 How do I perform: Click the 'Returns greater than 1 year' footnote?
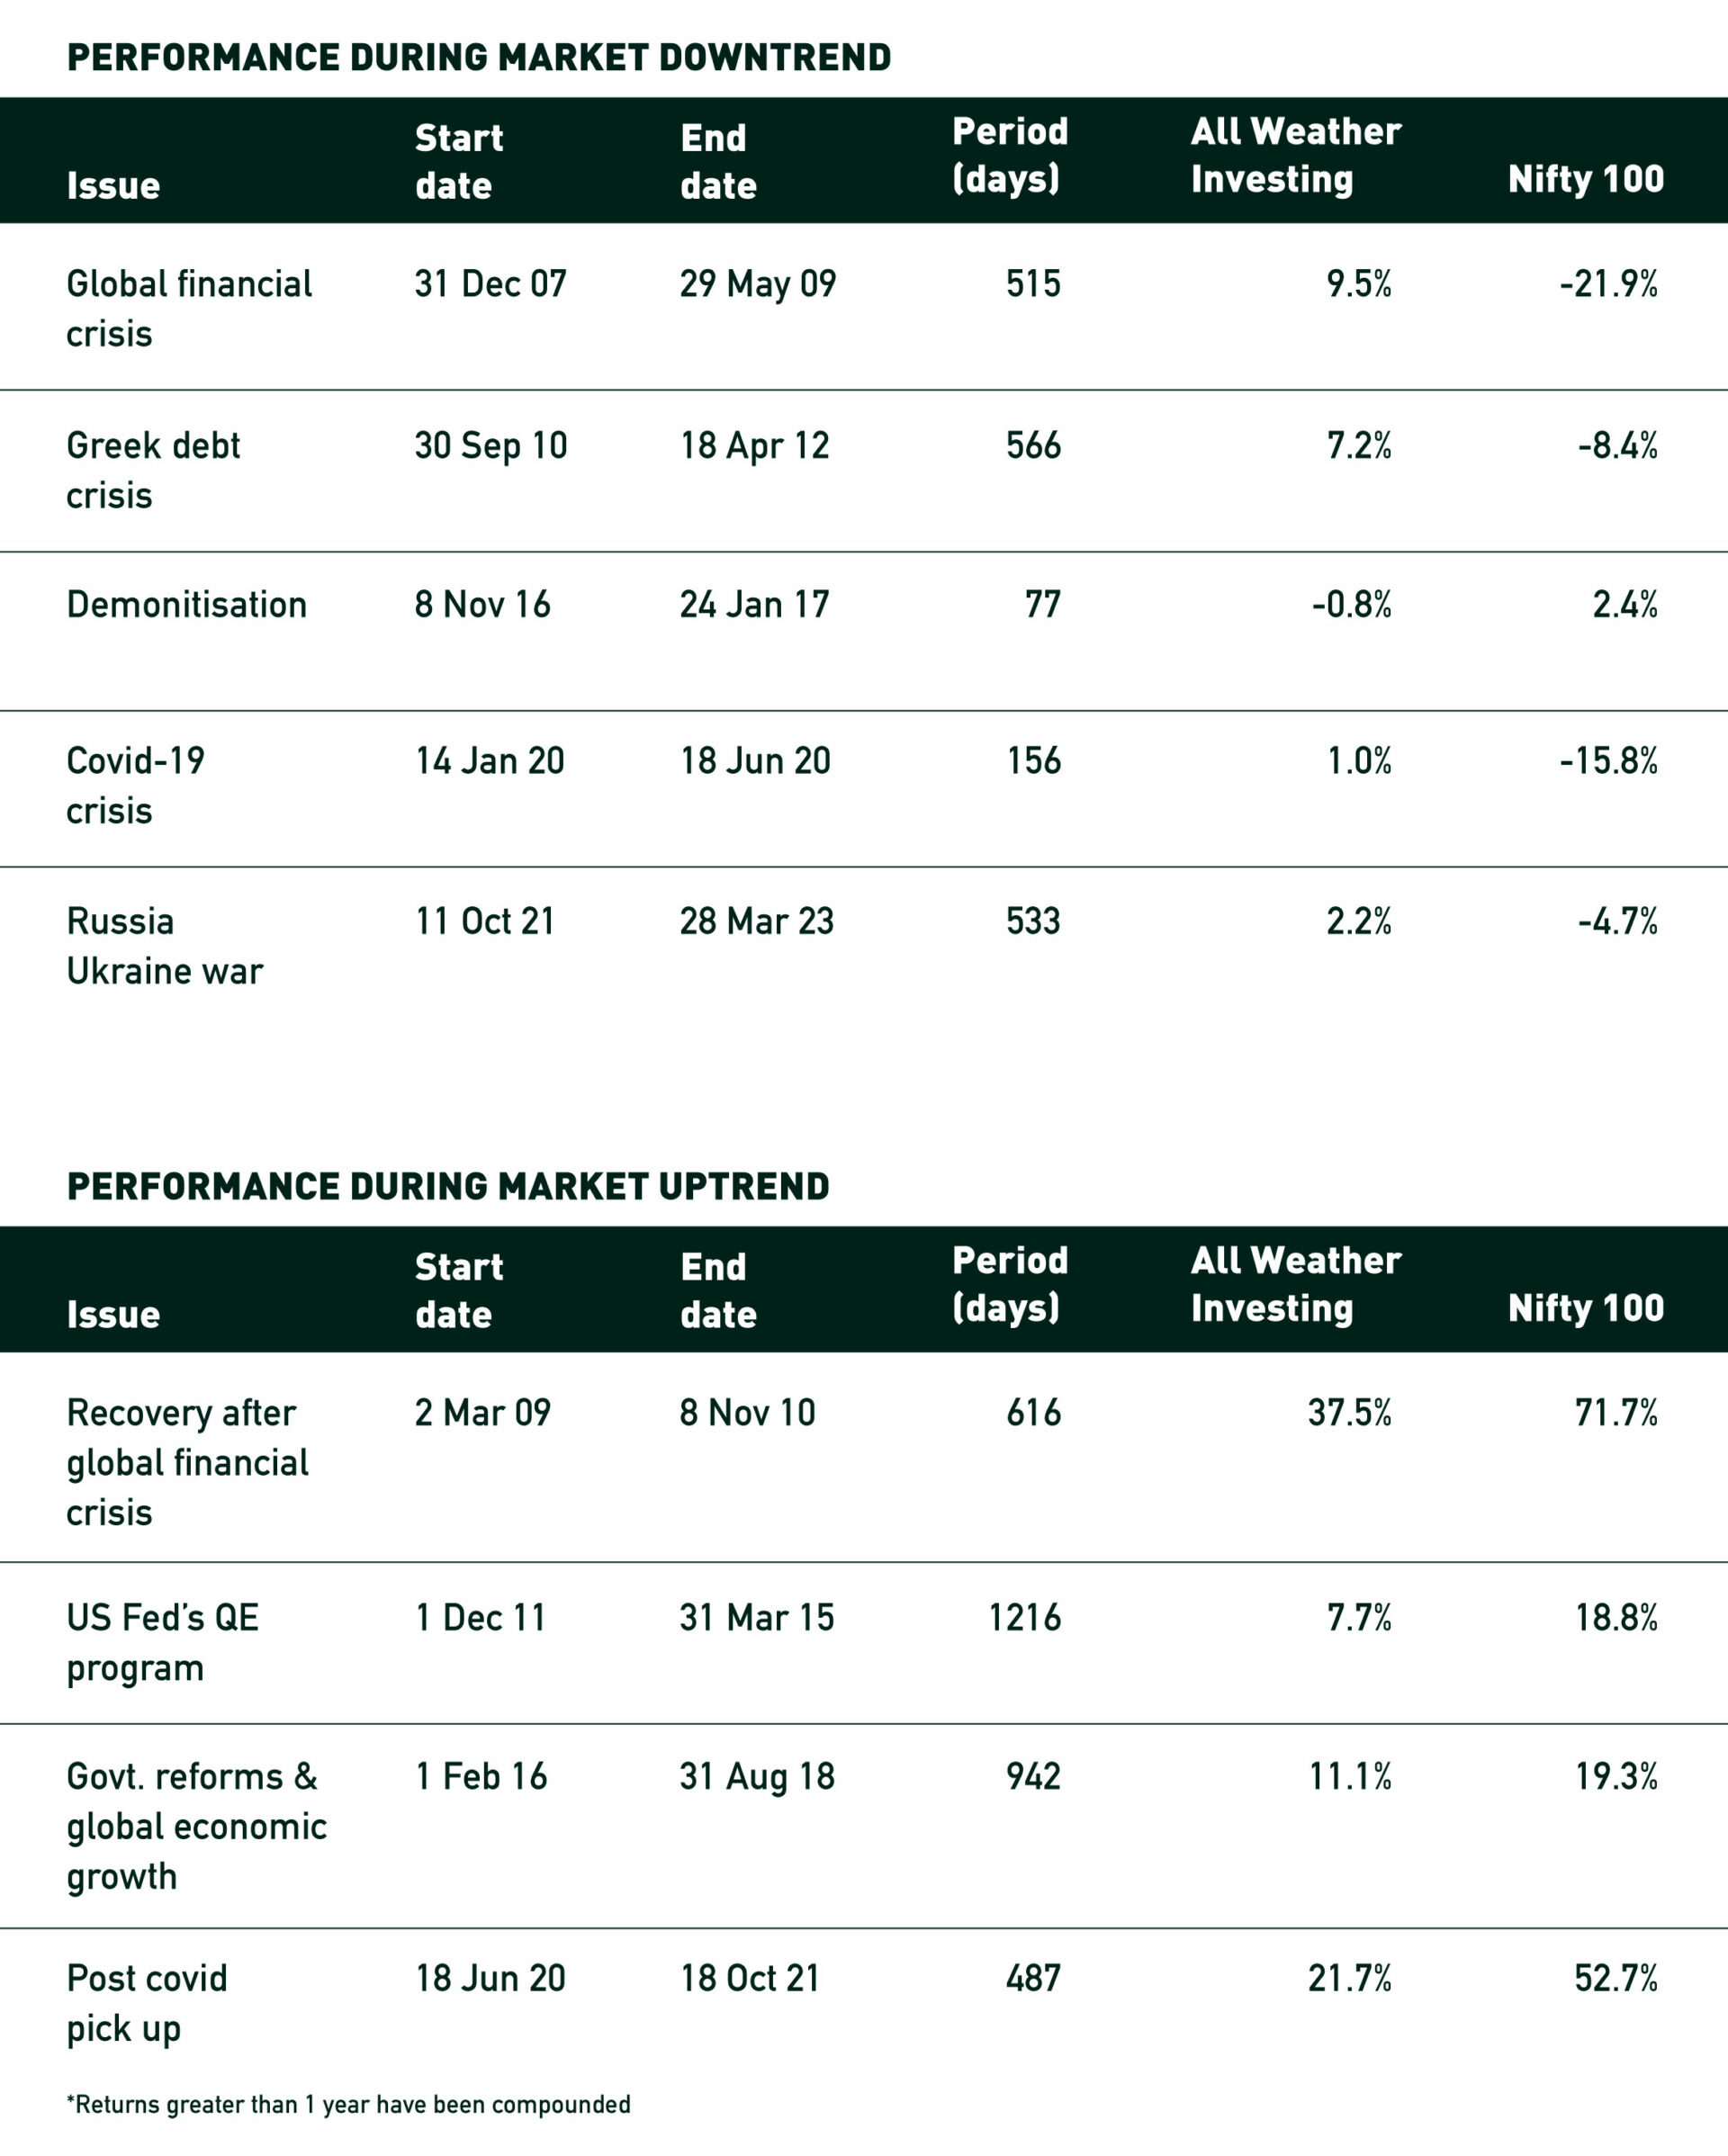(x=348, y=2105)
